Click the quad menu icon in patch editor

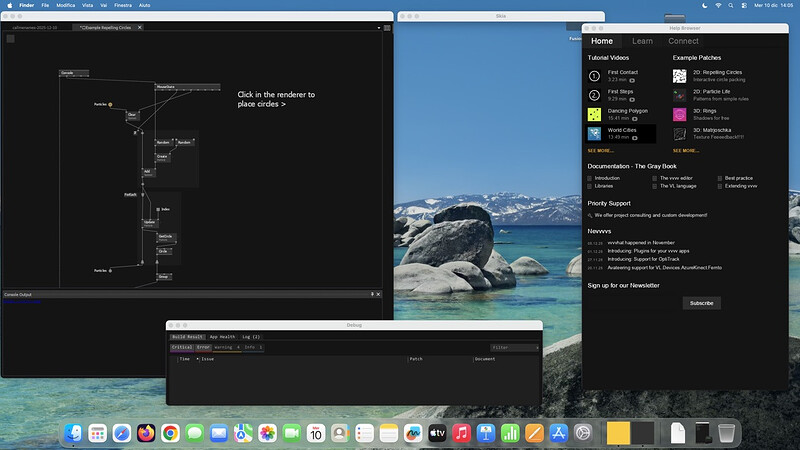11,39
